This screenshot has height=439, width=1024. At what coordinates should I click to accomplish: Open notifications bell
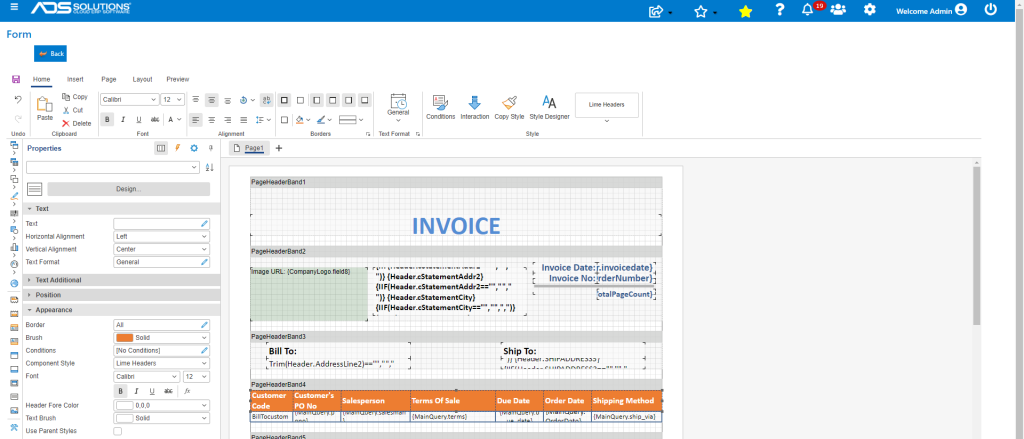pyautogui.click(x=808, y=10)
